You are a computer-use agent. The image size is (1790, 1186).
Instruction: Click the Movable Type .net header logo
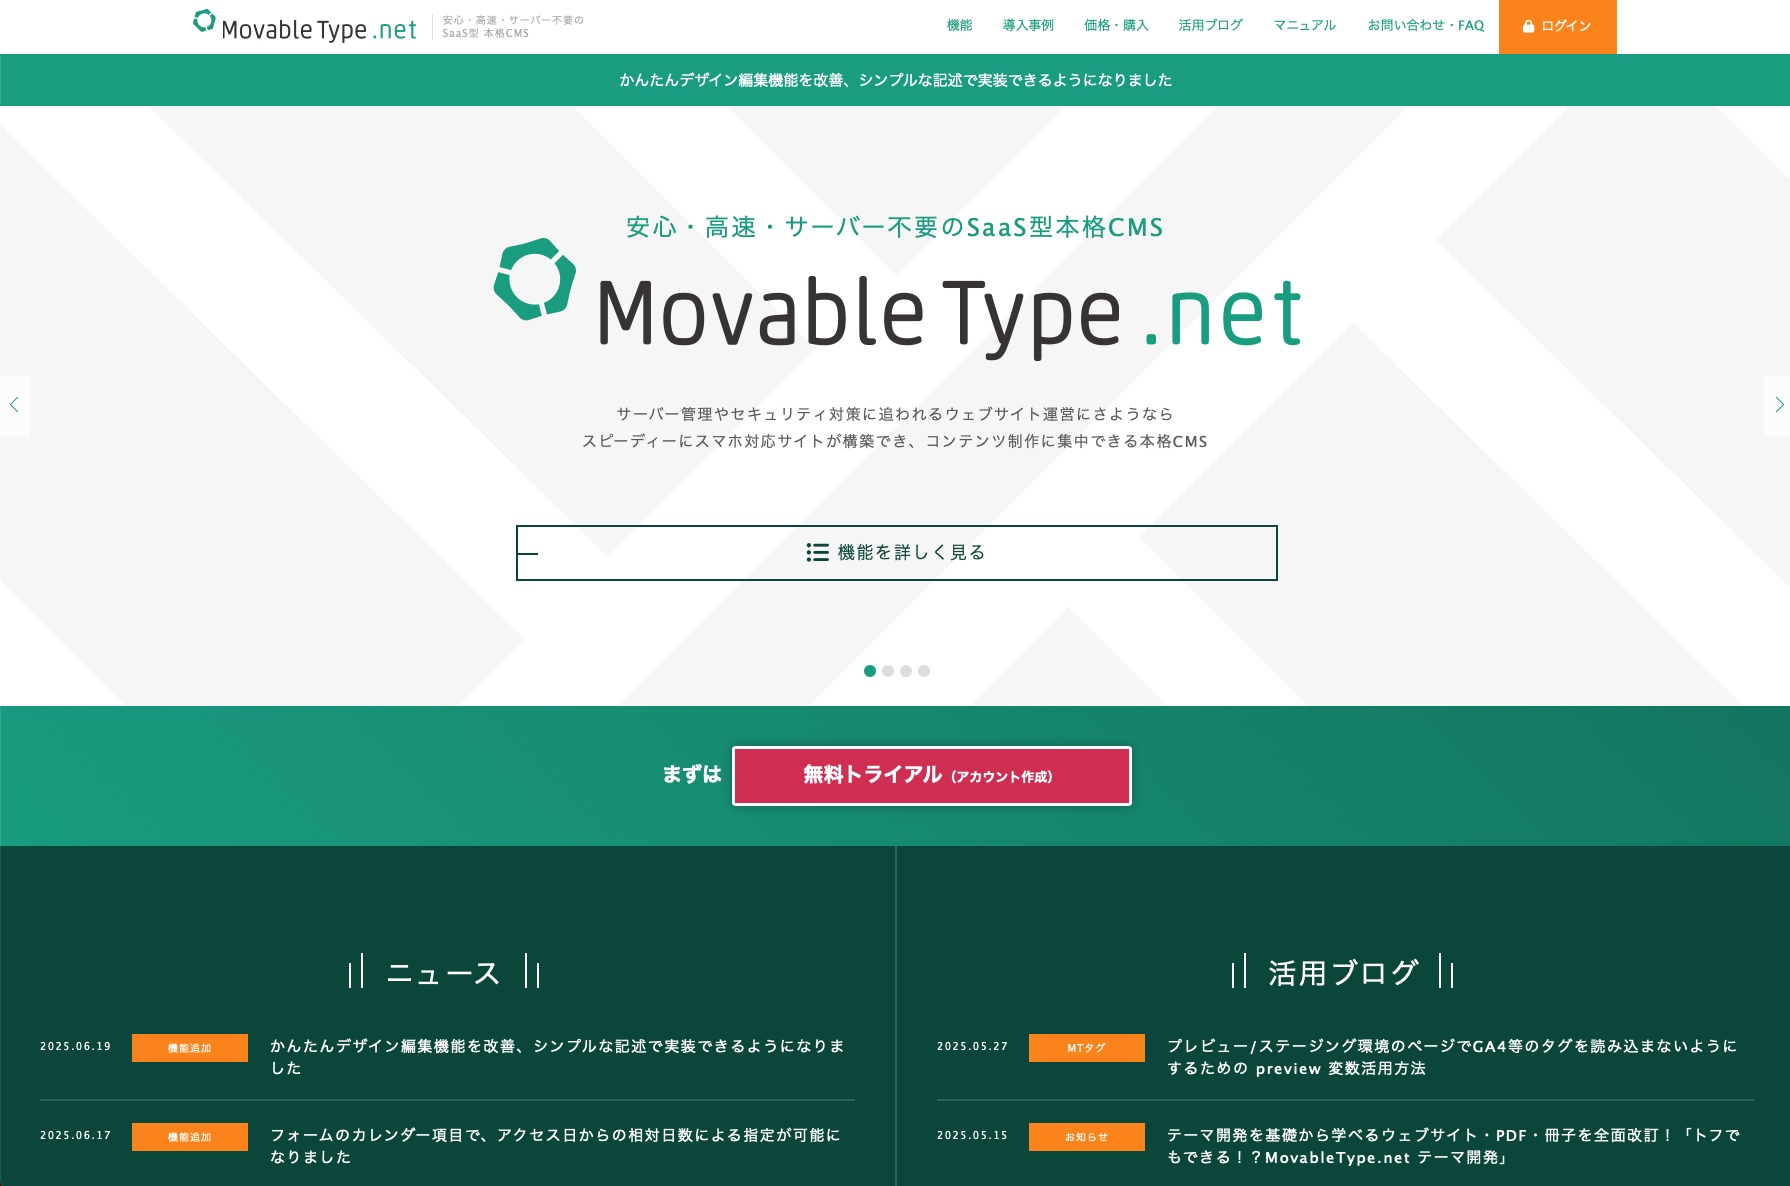coord(304,26)
